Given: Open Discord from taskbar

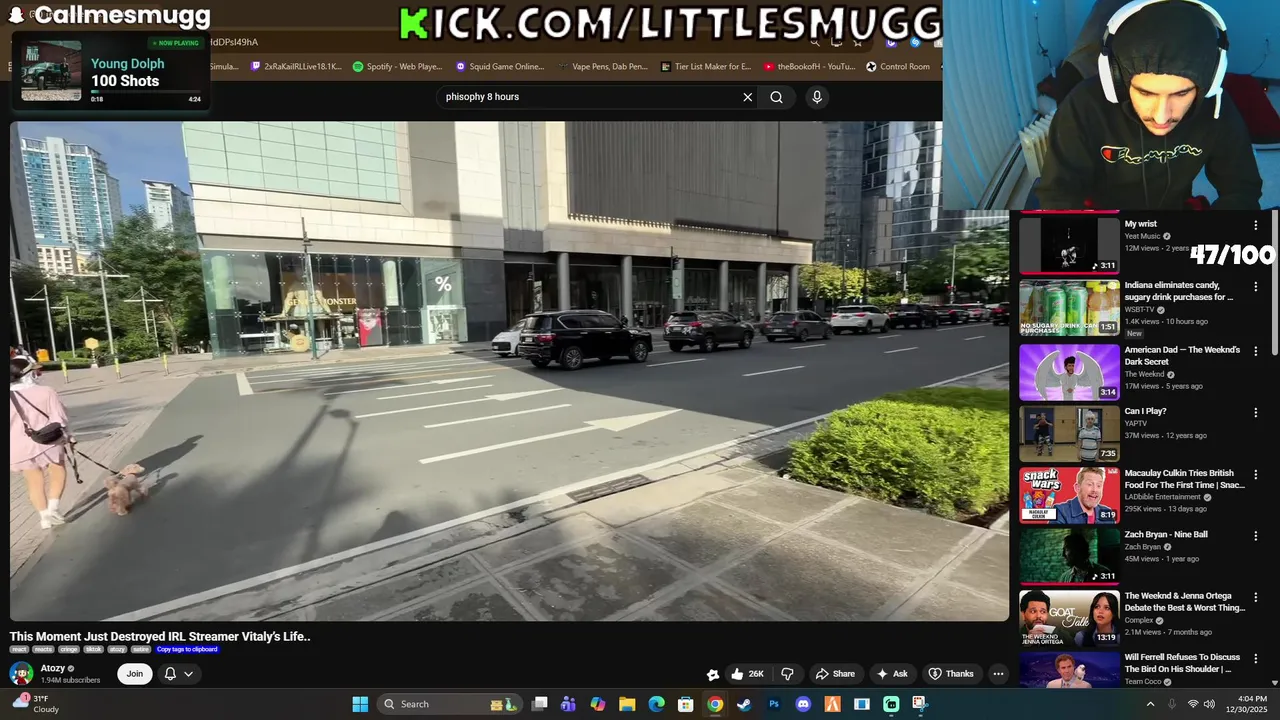Looking at the screenshot, I should [x=803, y=704].
